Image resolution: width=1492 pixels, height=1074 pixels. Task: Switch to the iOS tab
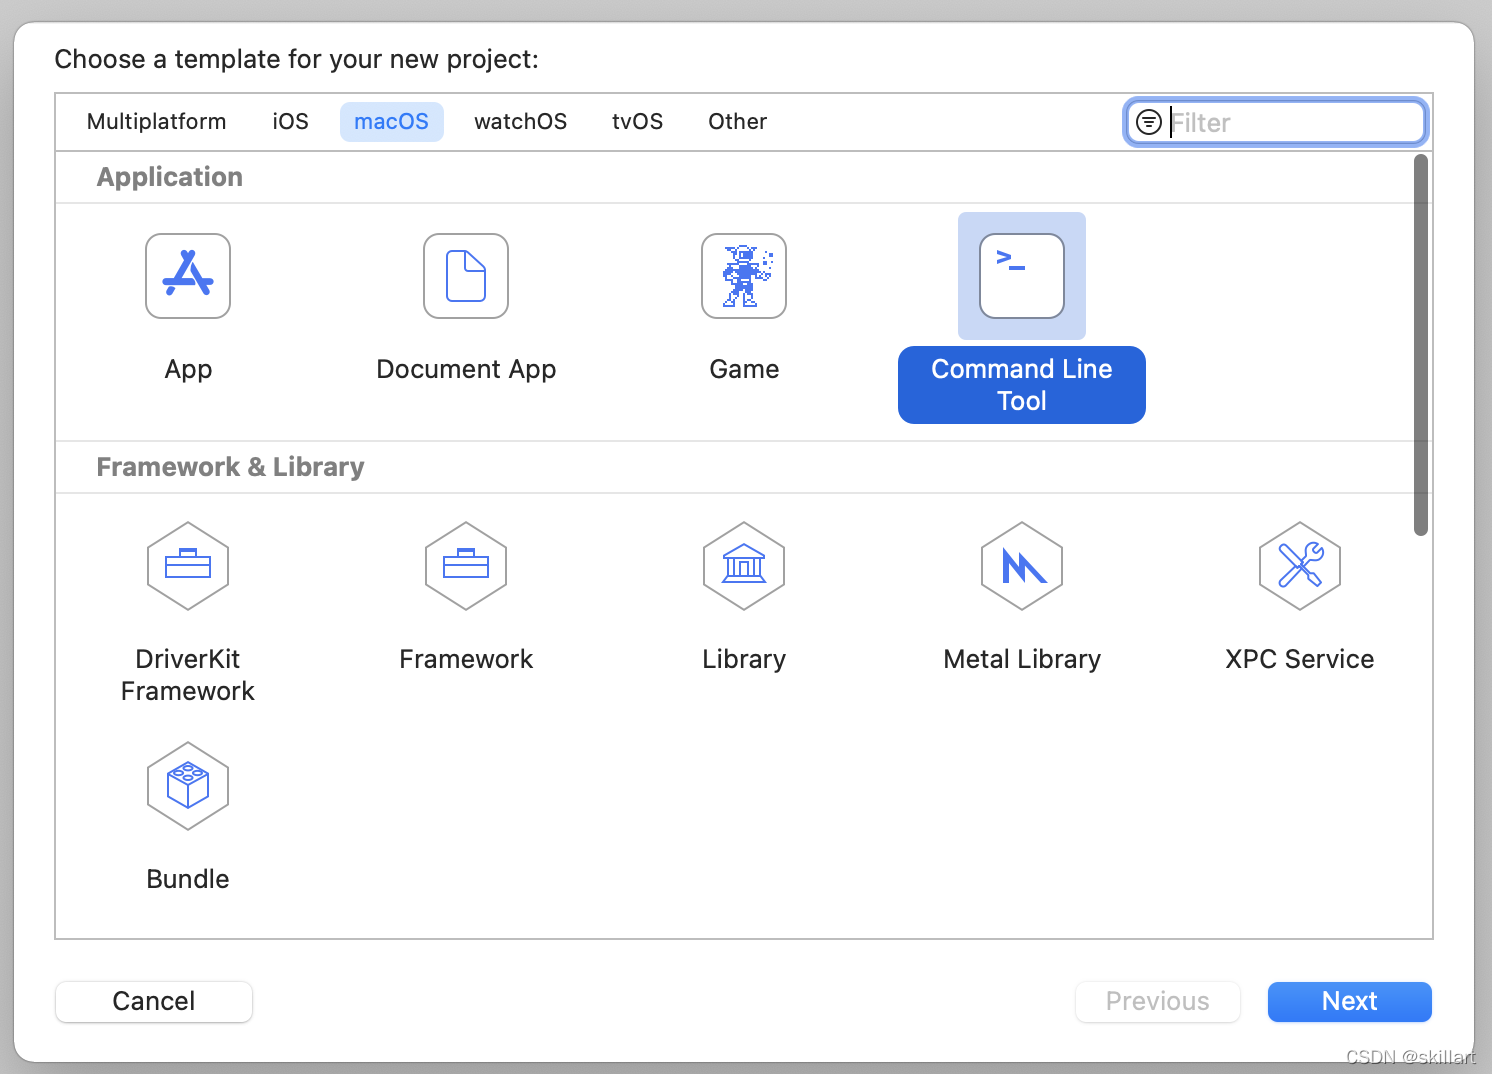[x=289, y=121]
